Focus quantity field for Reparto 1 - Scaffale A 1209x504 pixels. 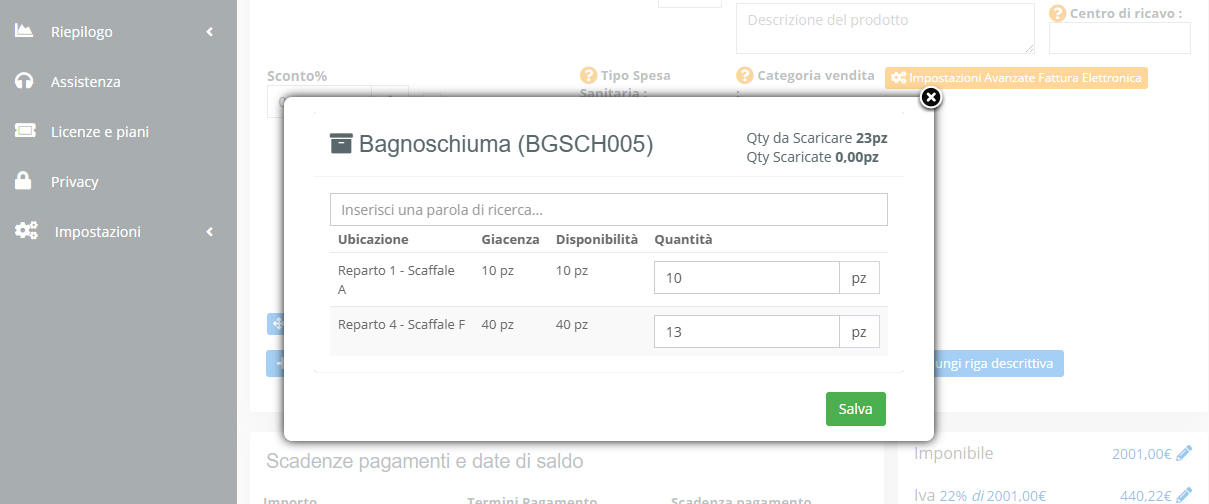pos(746,278)
